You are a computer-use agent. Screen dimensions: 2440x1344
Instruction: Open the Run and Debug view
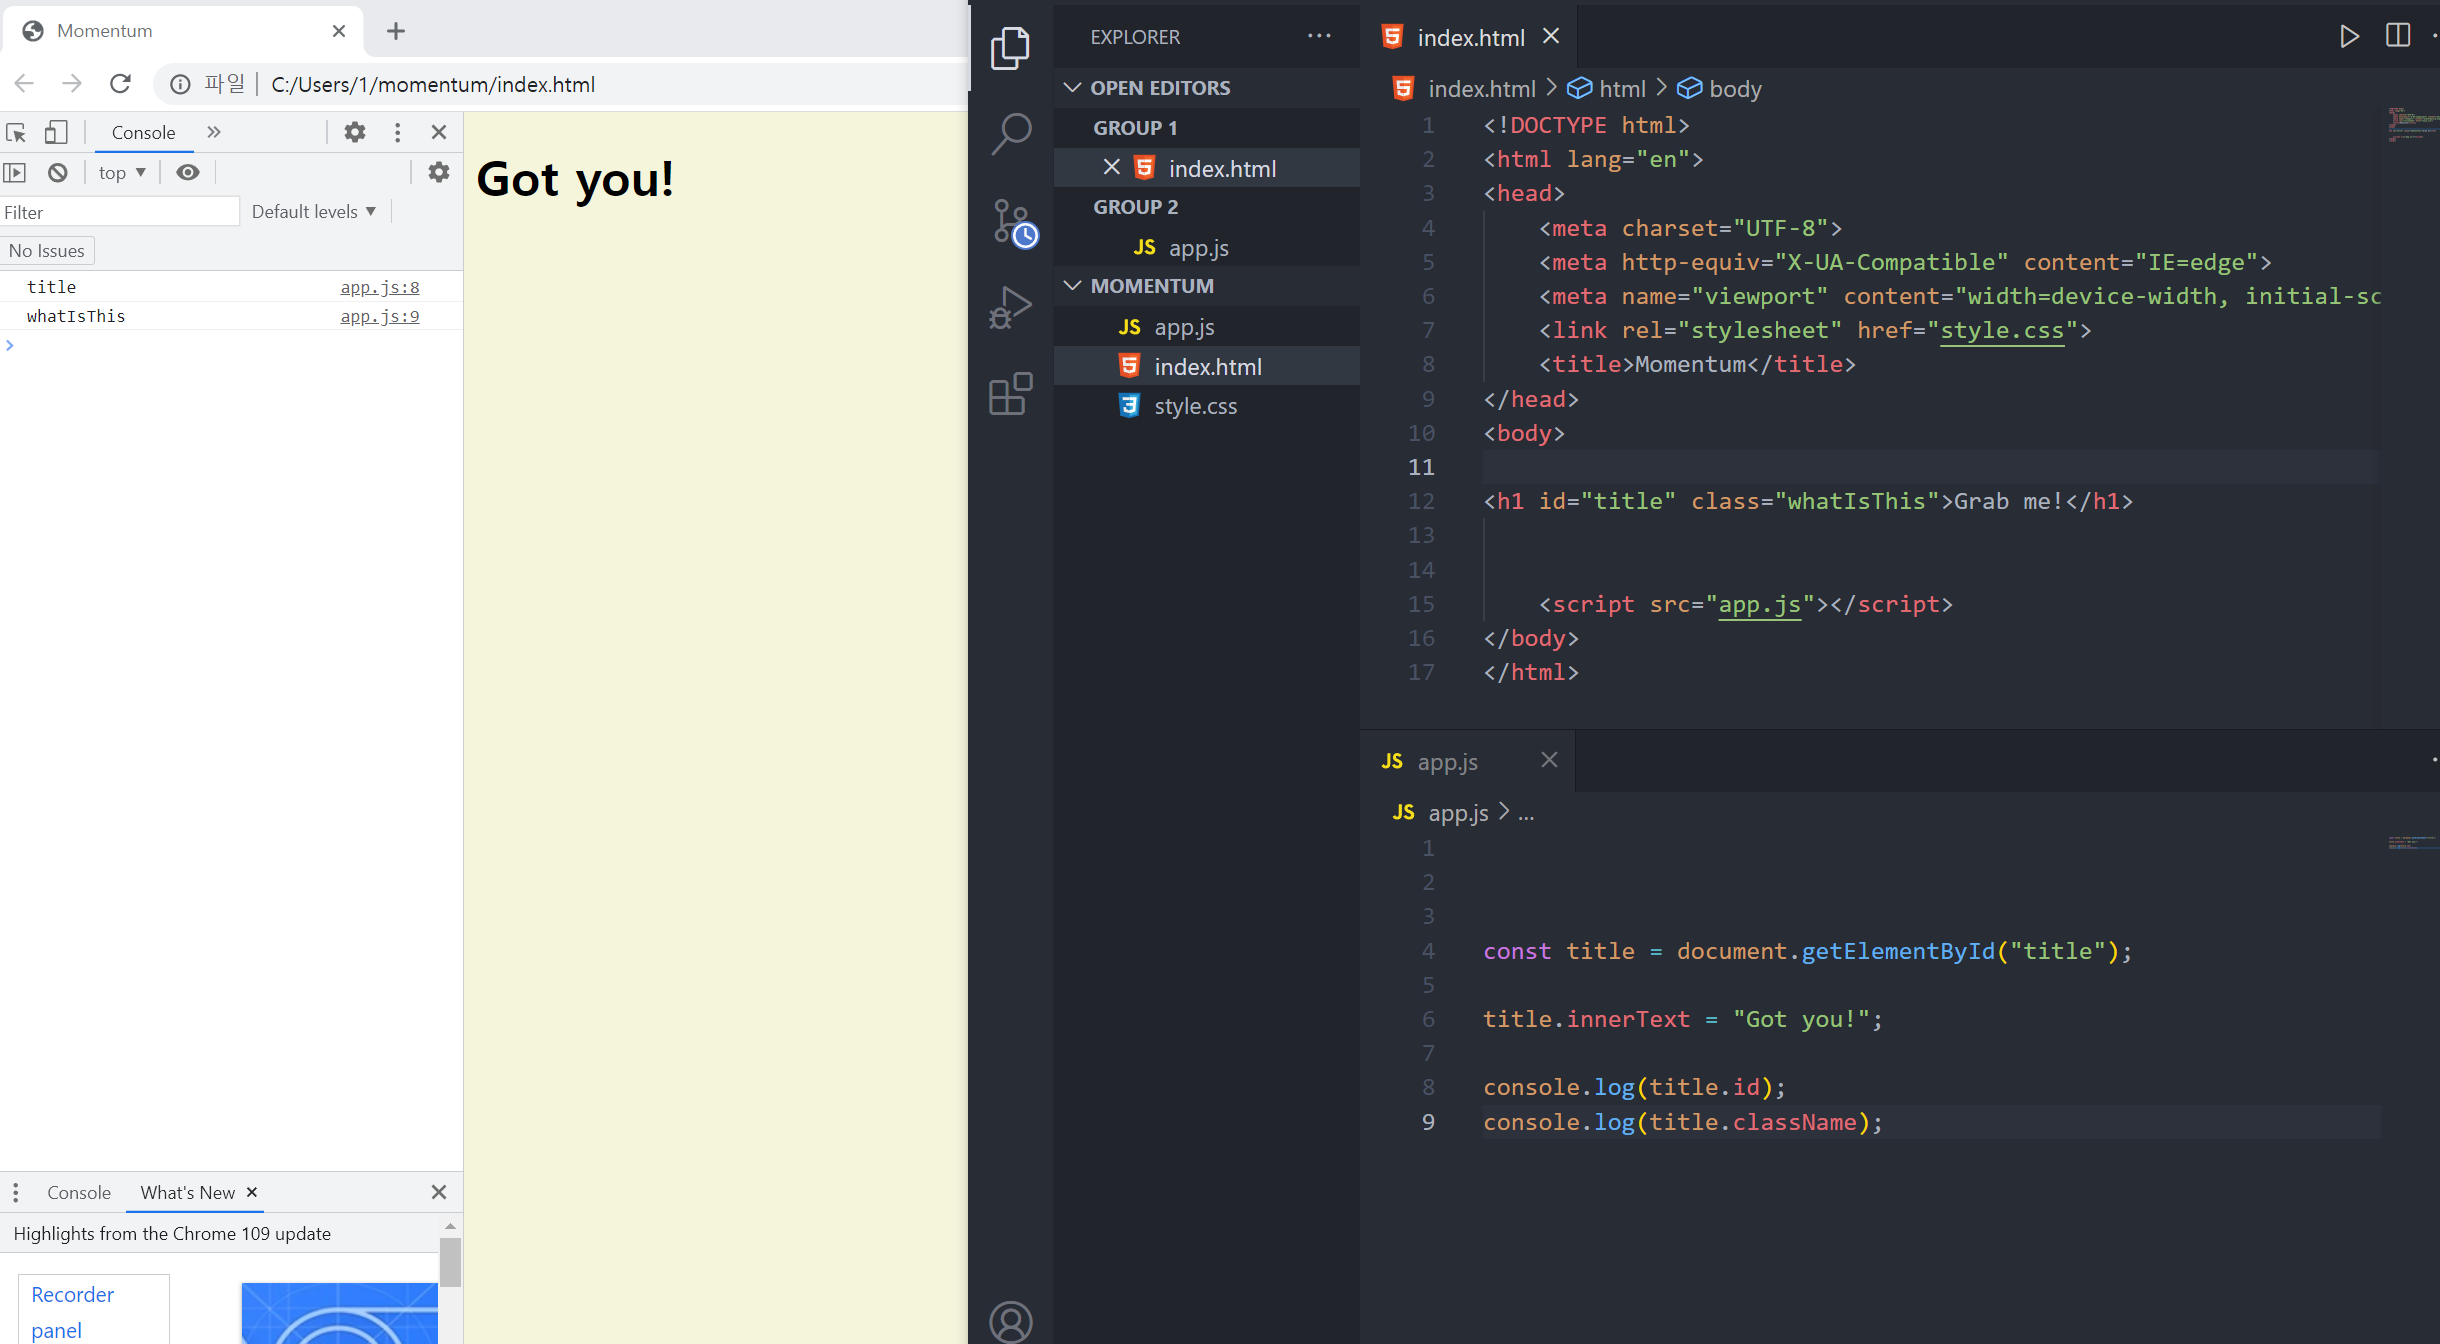1011,307
